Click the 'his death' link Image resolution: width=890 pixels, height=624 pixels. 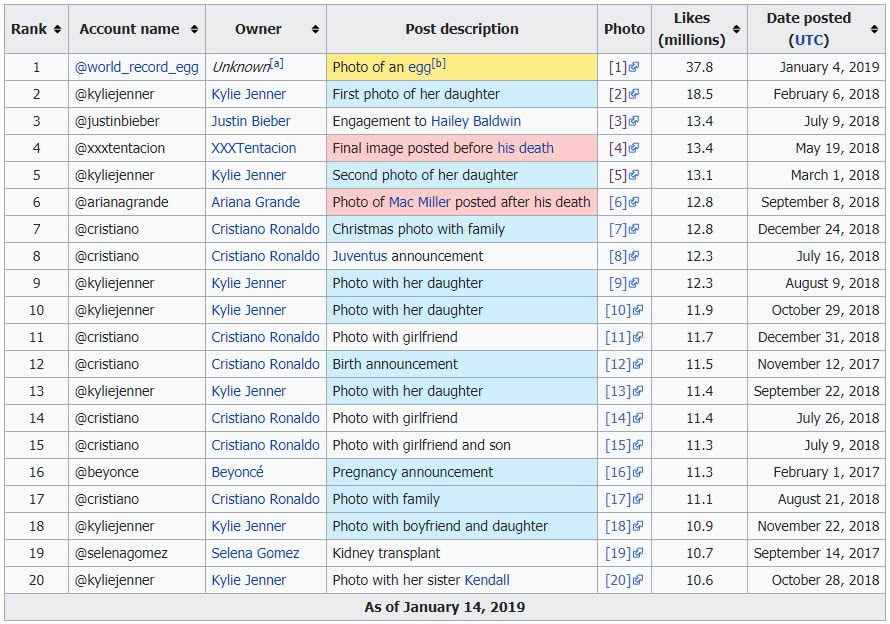point(526,148)
